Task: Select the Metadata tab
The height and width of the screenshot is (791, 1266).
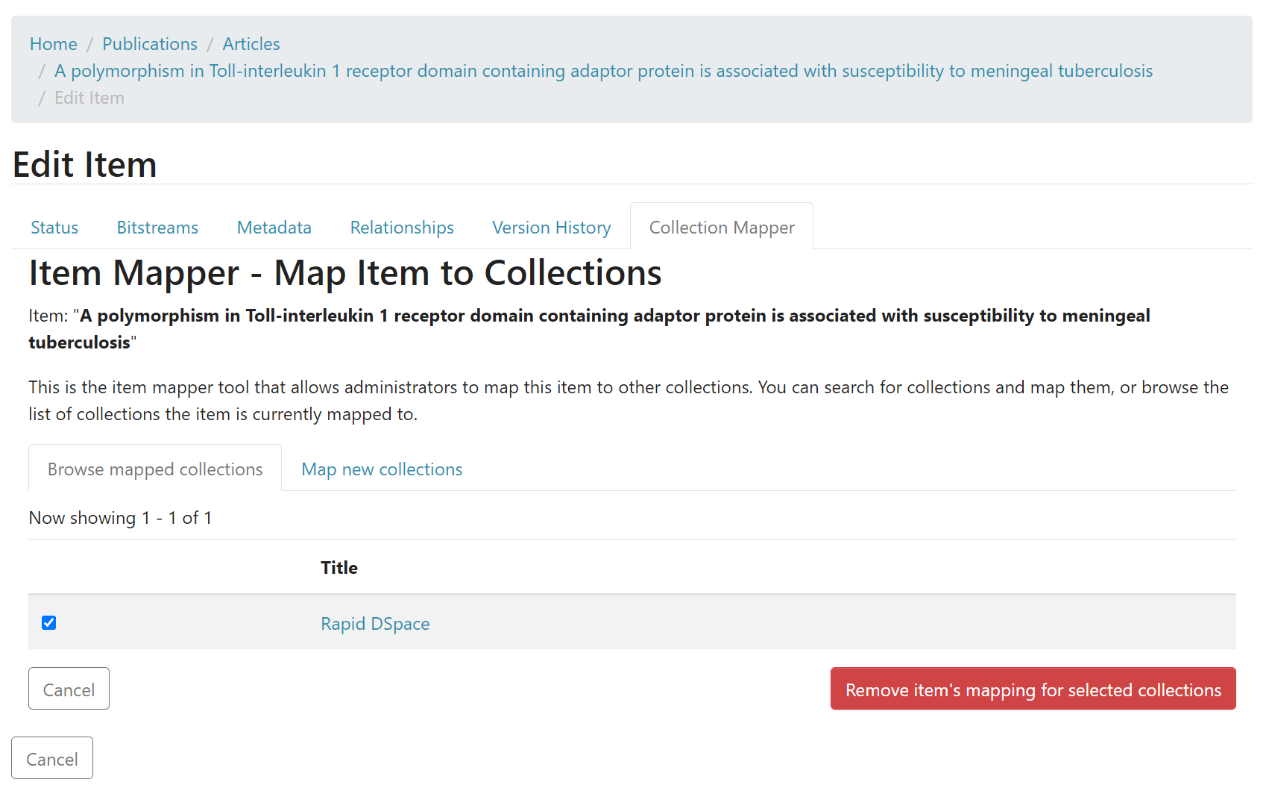Action: pos(274,228)
